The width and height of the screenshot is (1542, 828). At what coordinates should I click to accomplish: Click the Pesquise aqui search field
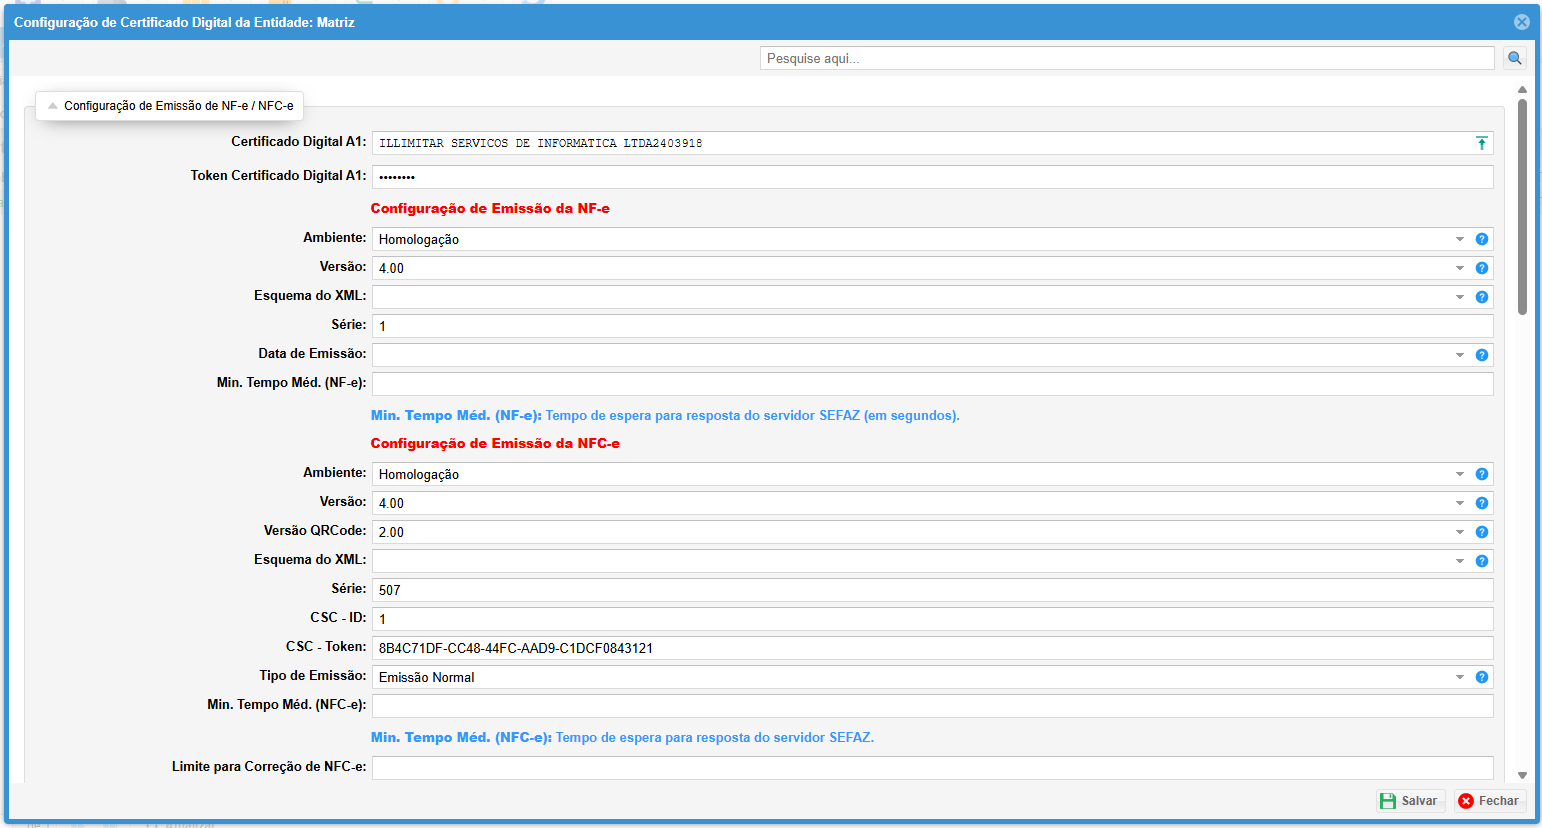click(x=1126, y=58)
